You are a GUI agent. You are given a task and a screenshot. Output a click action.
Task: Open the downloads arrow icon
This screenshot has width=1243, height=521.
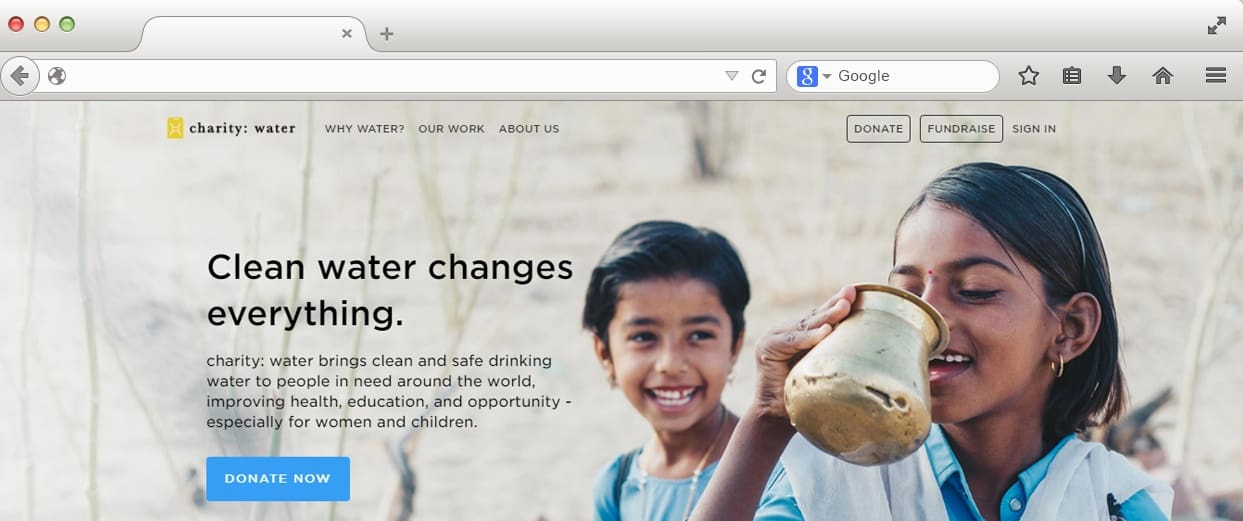tap(1117, 76)
